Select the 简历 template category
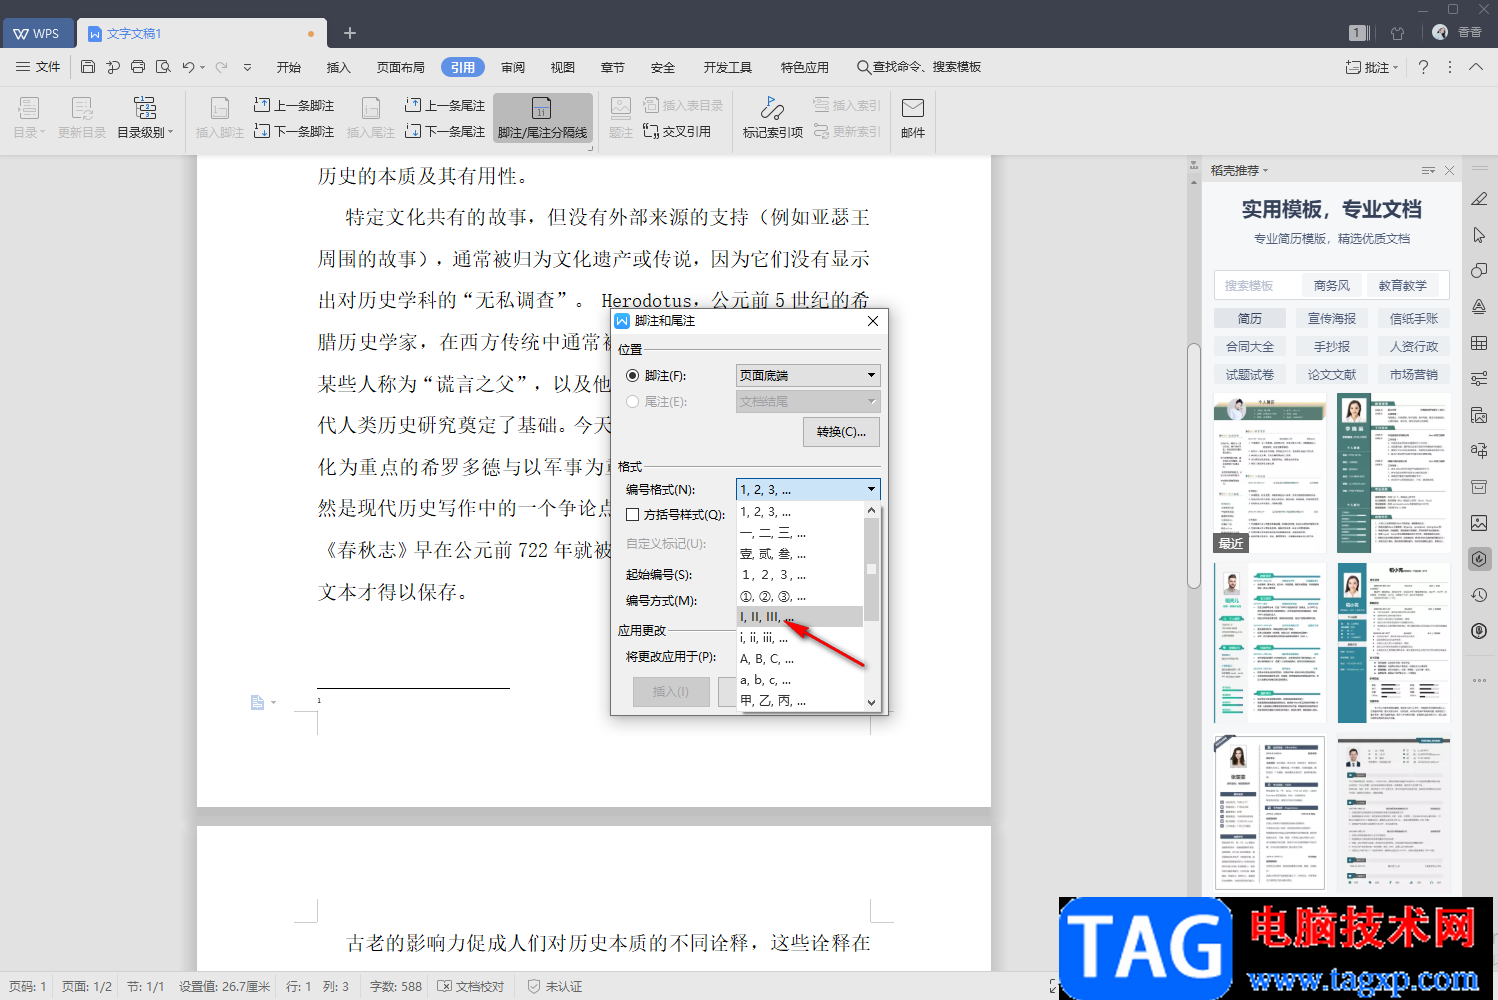Image resolution: width=1498 pixels, height=1000 pixels. point(1249,319)
